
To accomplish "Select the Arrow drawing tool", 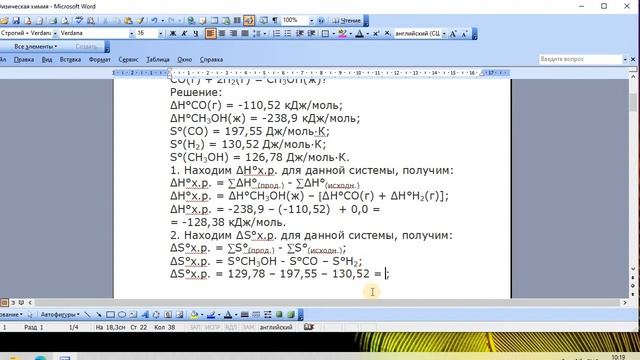I will click(x=98, y=315).
